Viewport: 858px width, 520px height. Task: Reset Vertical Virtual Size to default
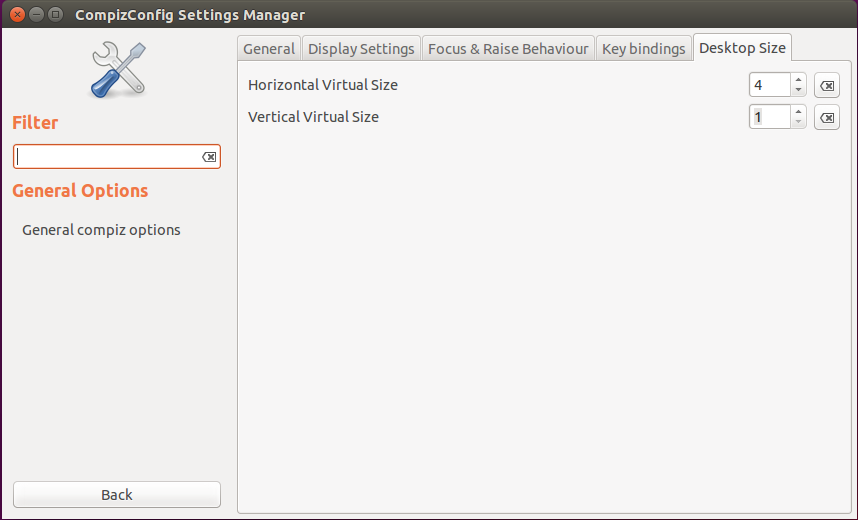click(827, 118)
